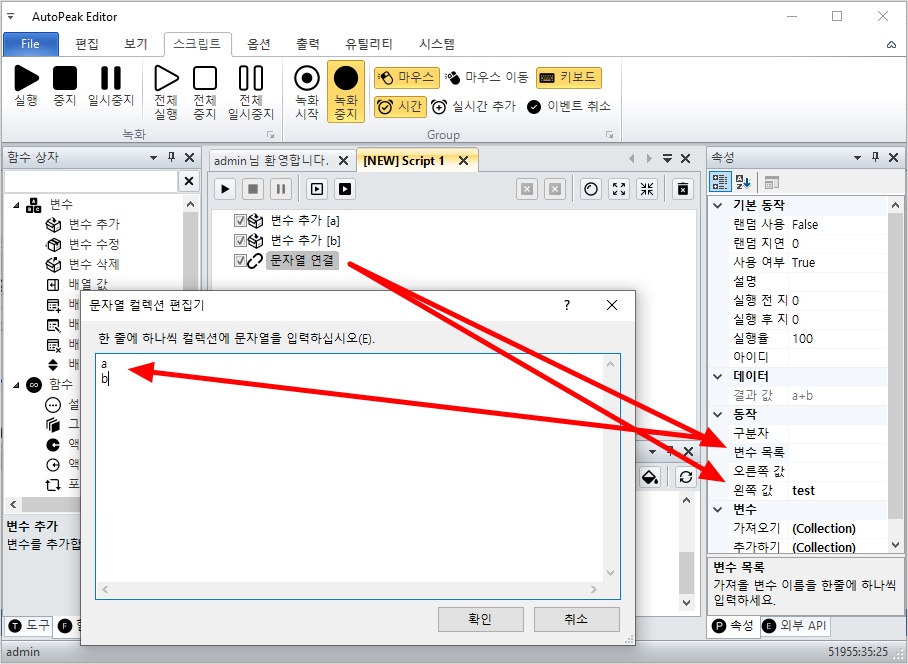Uncheck the 변수 추가 [b] step
This screenshot has height=664, width=908.
point(240,240)
